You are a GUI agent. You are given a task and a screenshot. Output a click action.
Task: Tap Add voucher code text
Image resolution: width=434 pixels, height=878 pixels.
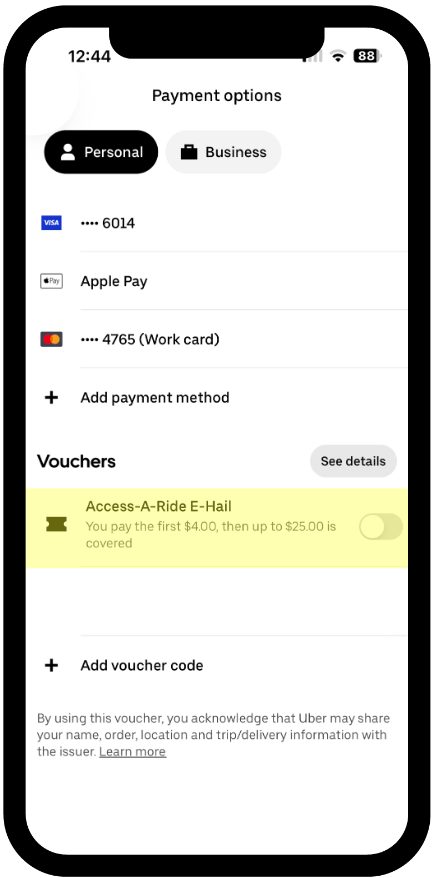142,665
